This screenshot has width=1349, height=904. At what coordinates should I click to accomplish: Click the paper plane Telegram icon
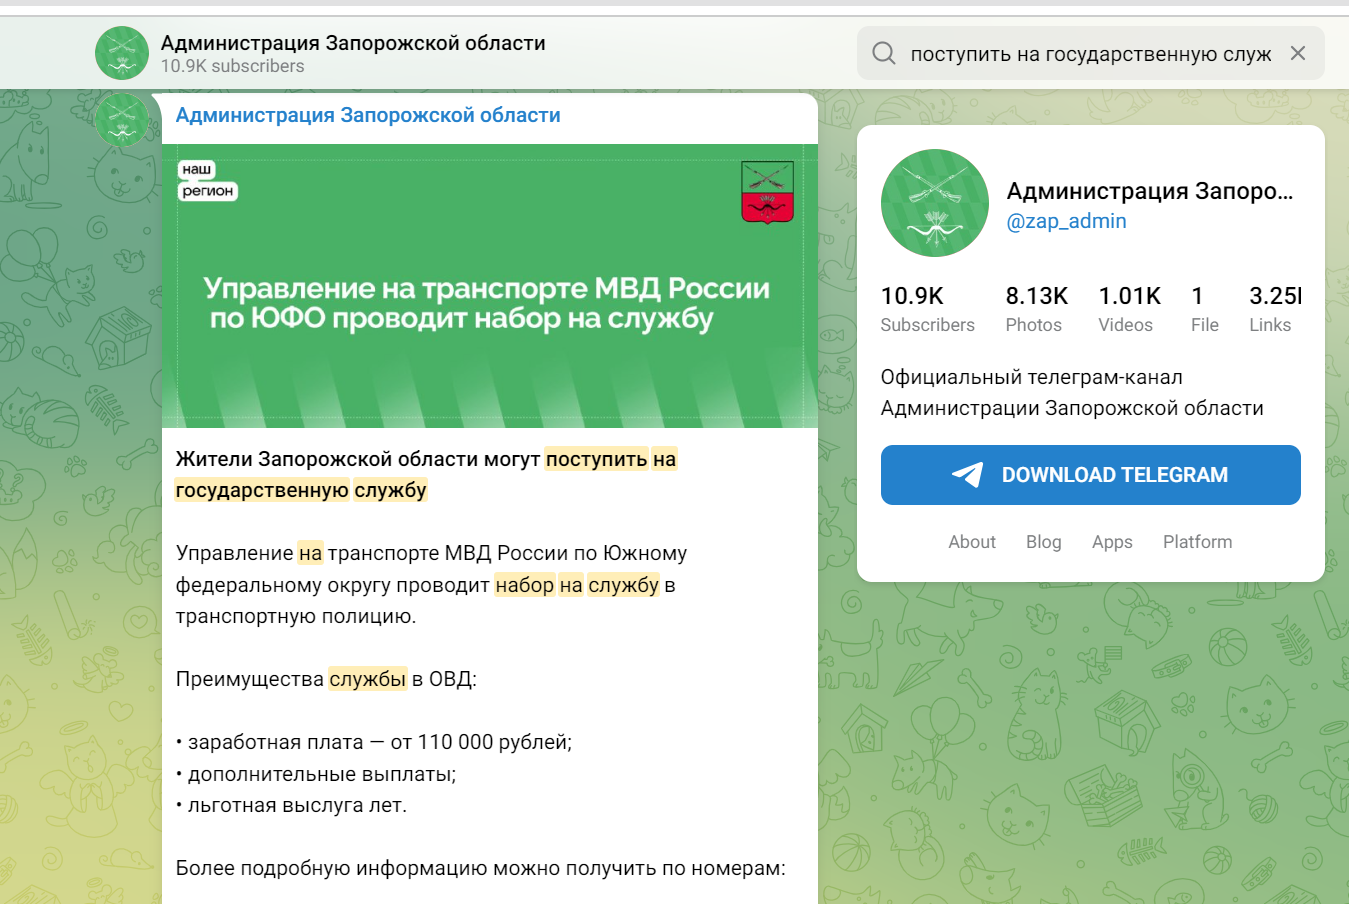coord(967,475)
